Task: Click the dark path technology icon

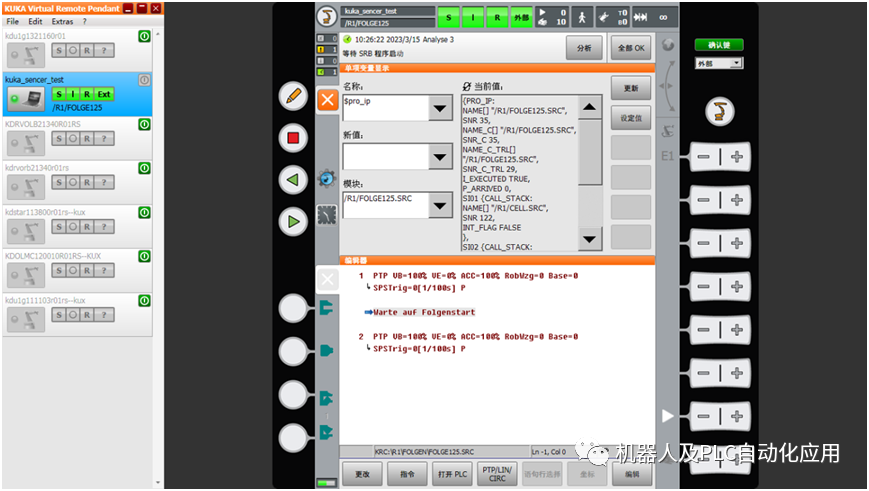Action: coord(327,215)
